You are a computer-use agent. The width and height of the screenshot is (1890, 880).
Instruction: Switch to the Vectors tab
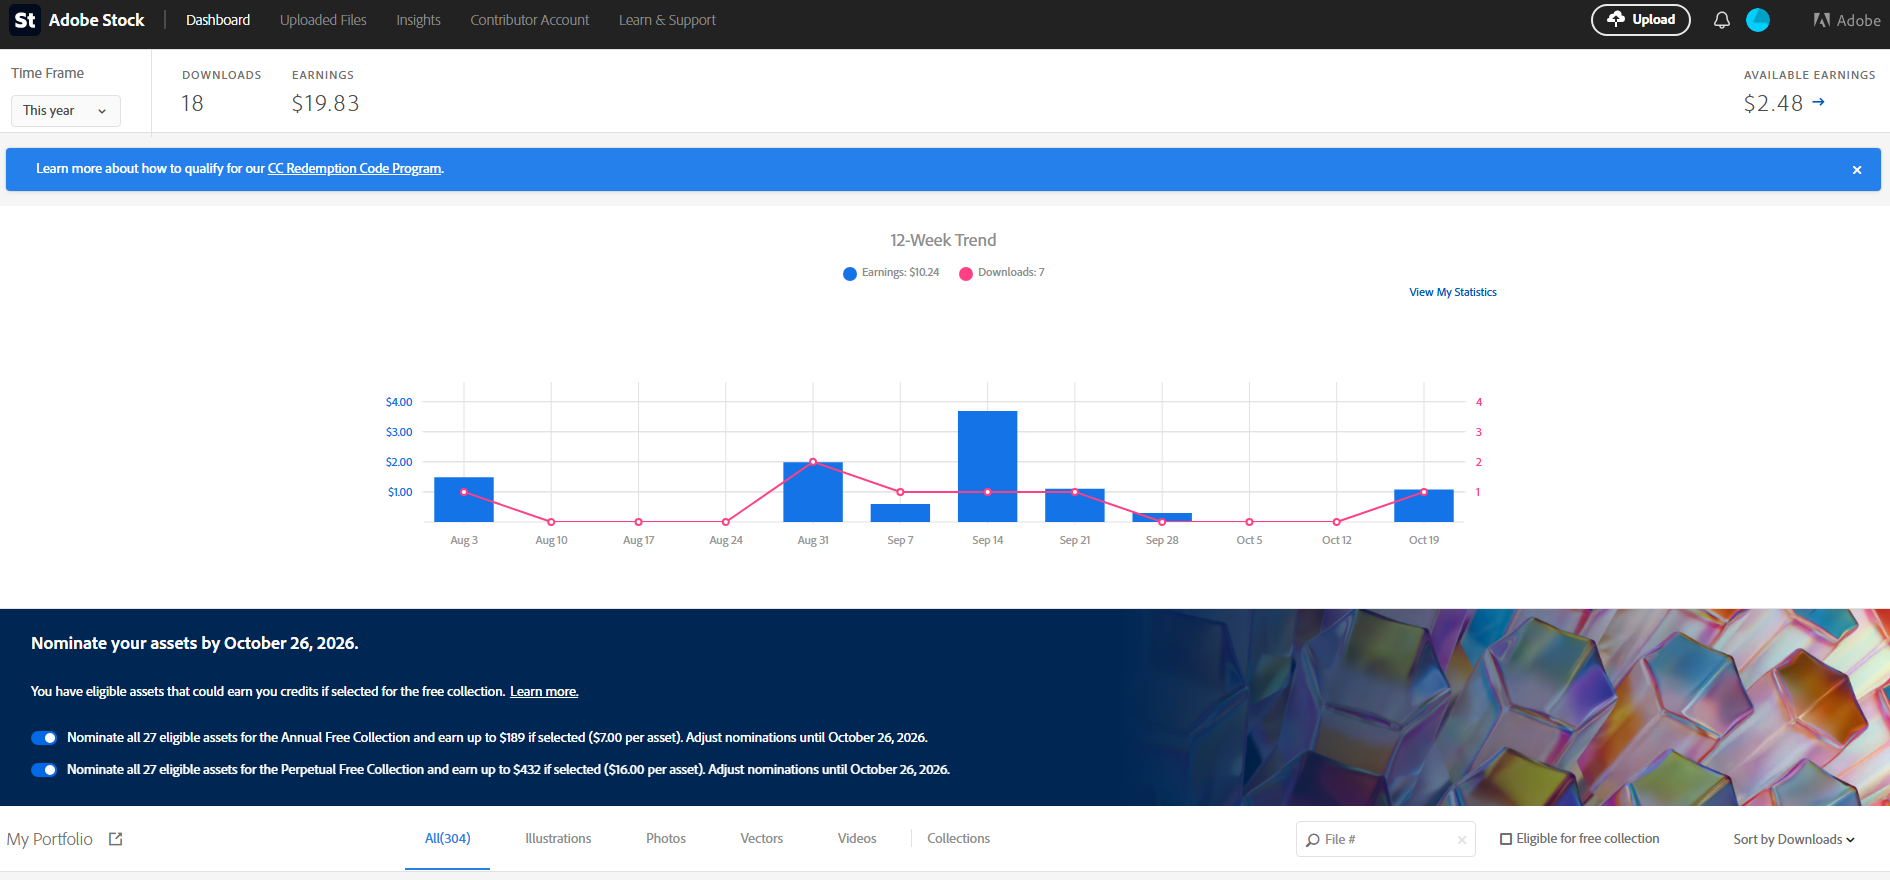(762, 839)
